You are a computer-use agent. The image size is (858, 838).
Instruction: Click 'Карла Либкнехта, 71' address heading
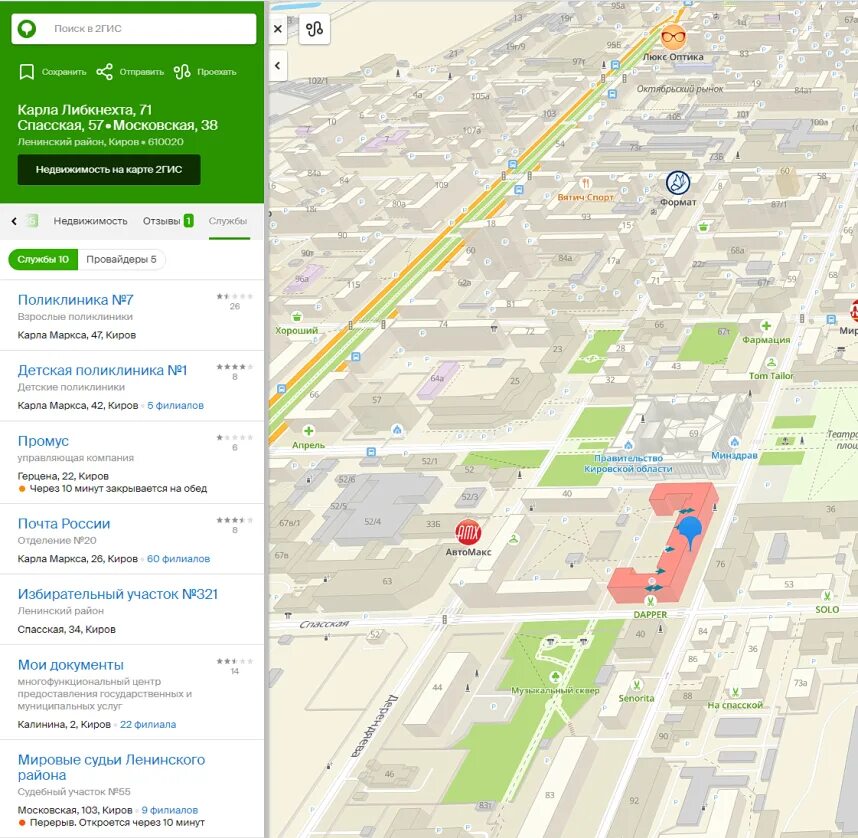coord(84,110)
